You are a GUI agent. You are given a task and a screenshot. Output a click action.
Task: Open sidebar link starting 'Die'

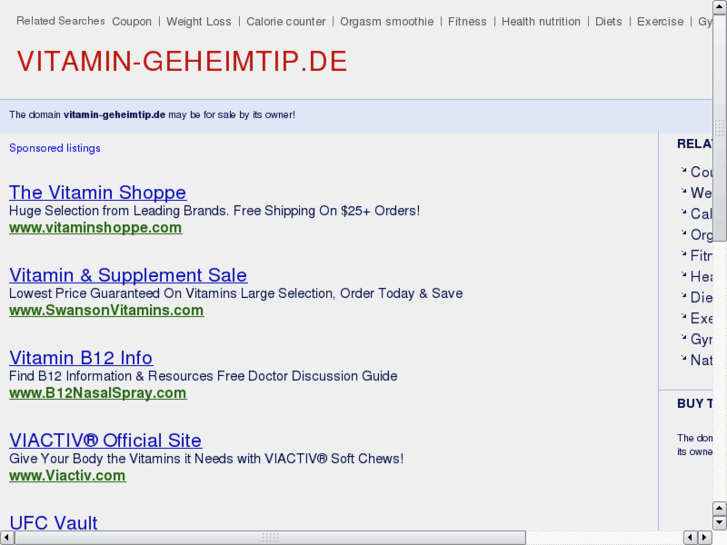click(x=701, y=297)
